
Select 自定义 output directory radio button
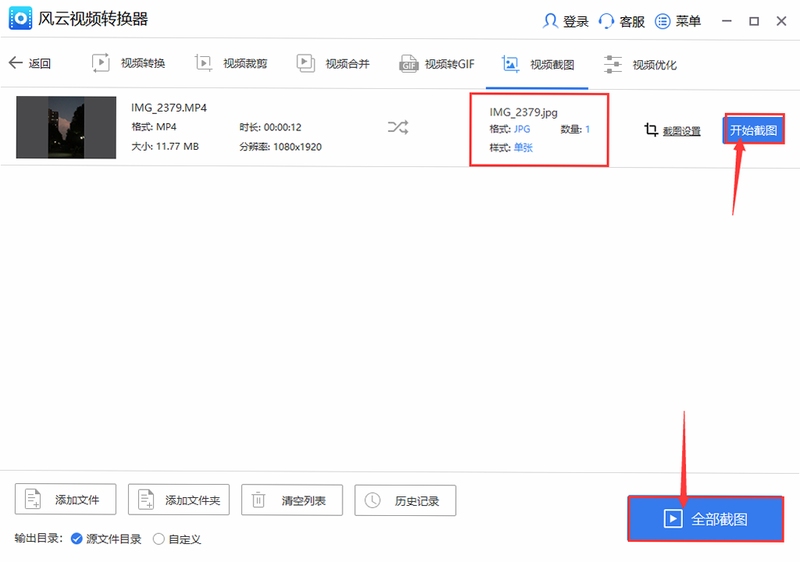pyautogui.click(x=159, y=539)
